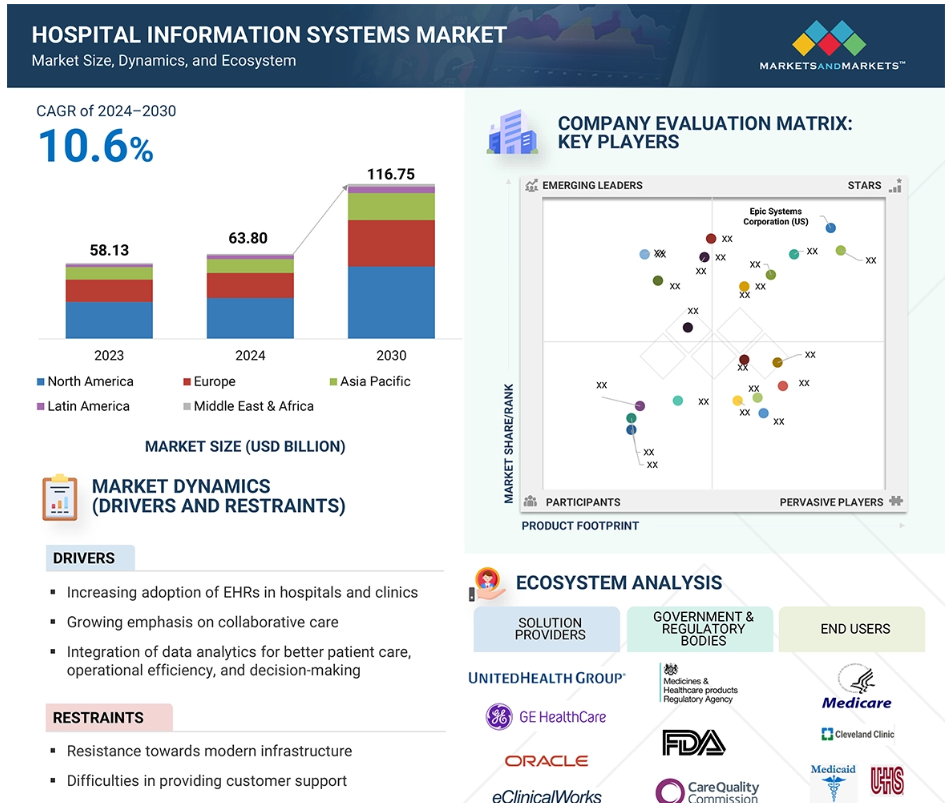Image resolution: width=950 pixels, height=803 pixels.
Task: Click the Medicines & Healthcare products Regulatory Agency logo
Action: tap(699, 684)
